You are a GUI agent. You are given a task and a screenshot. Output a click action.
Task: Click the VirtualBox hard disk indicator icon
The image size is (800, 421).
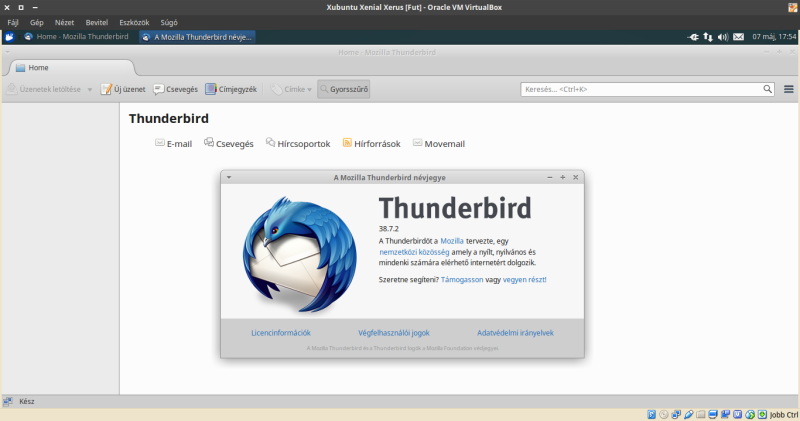(x=652, y=414)
